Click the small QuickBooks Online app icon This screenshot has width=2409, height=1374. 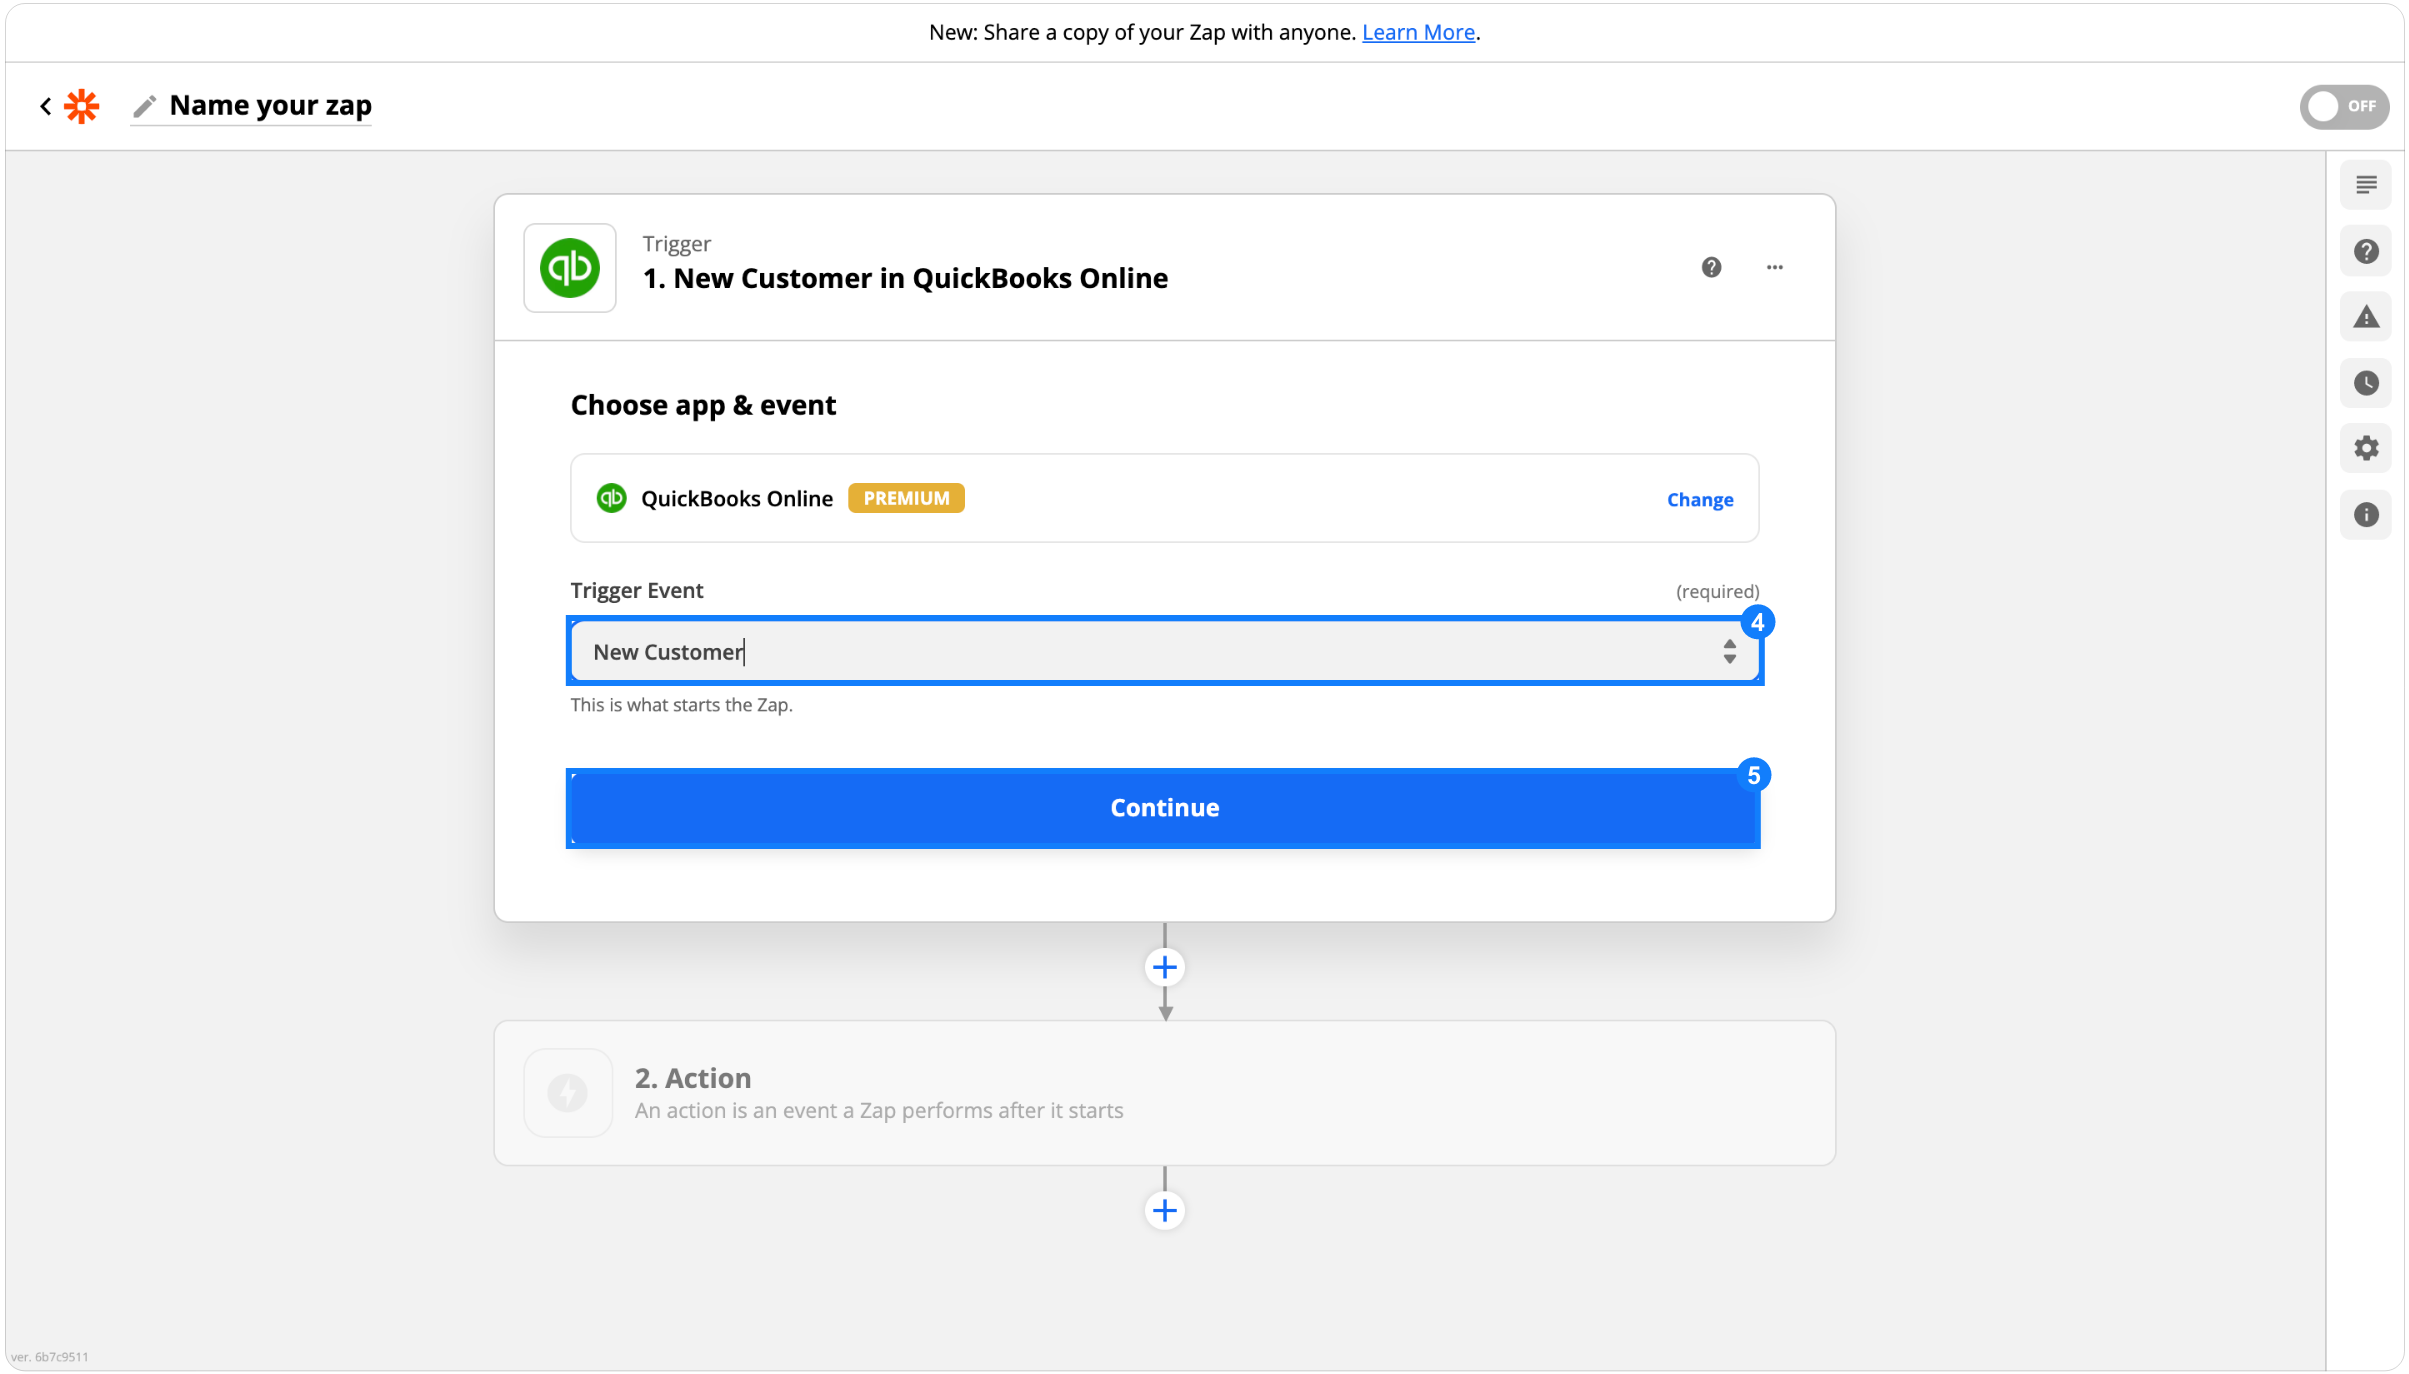(611, 498)
